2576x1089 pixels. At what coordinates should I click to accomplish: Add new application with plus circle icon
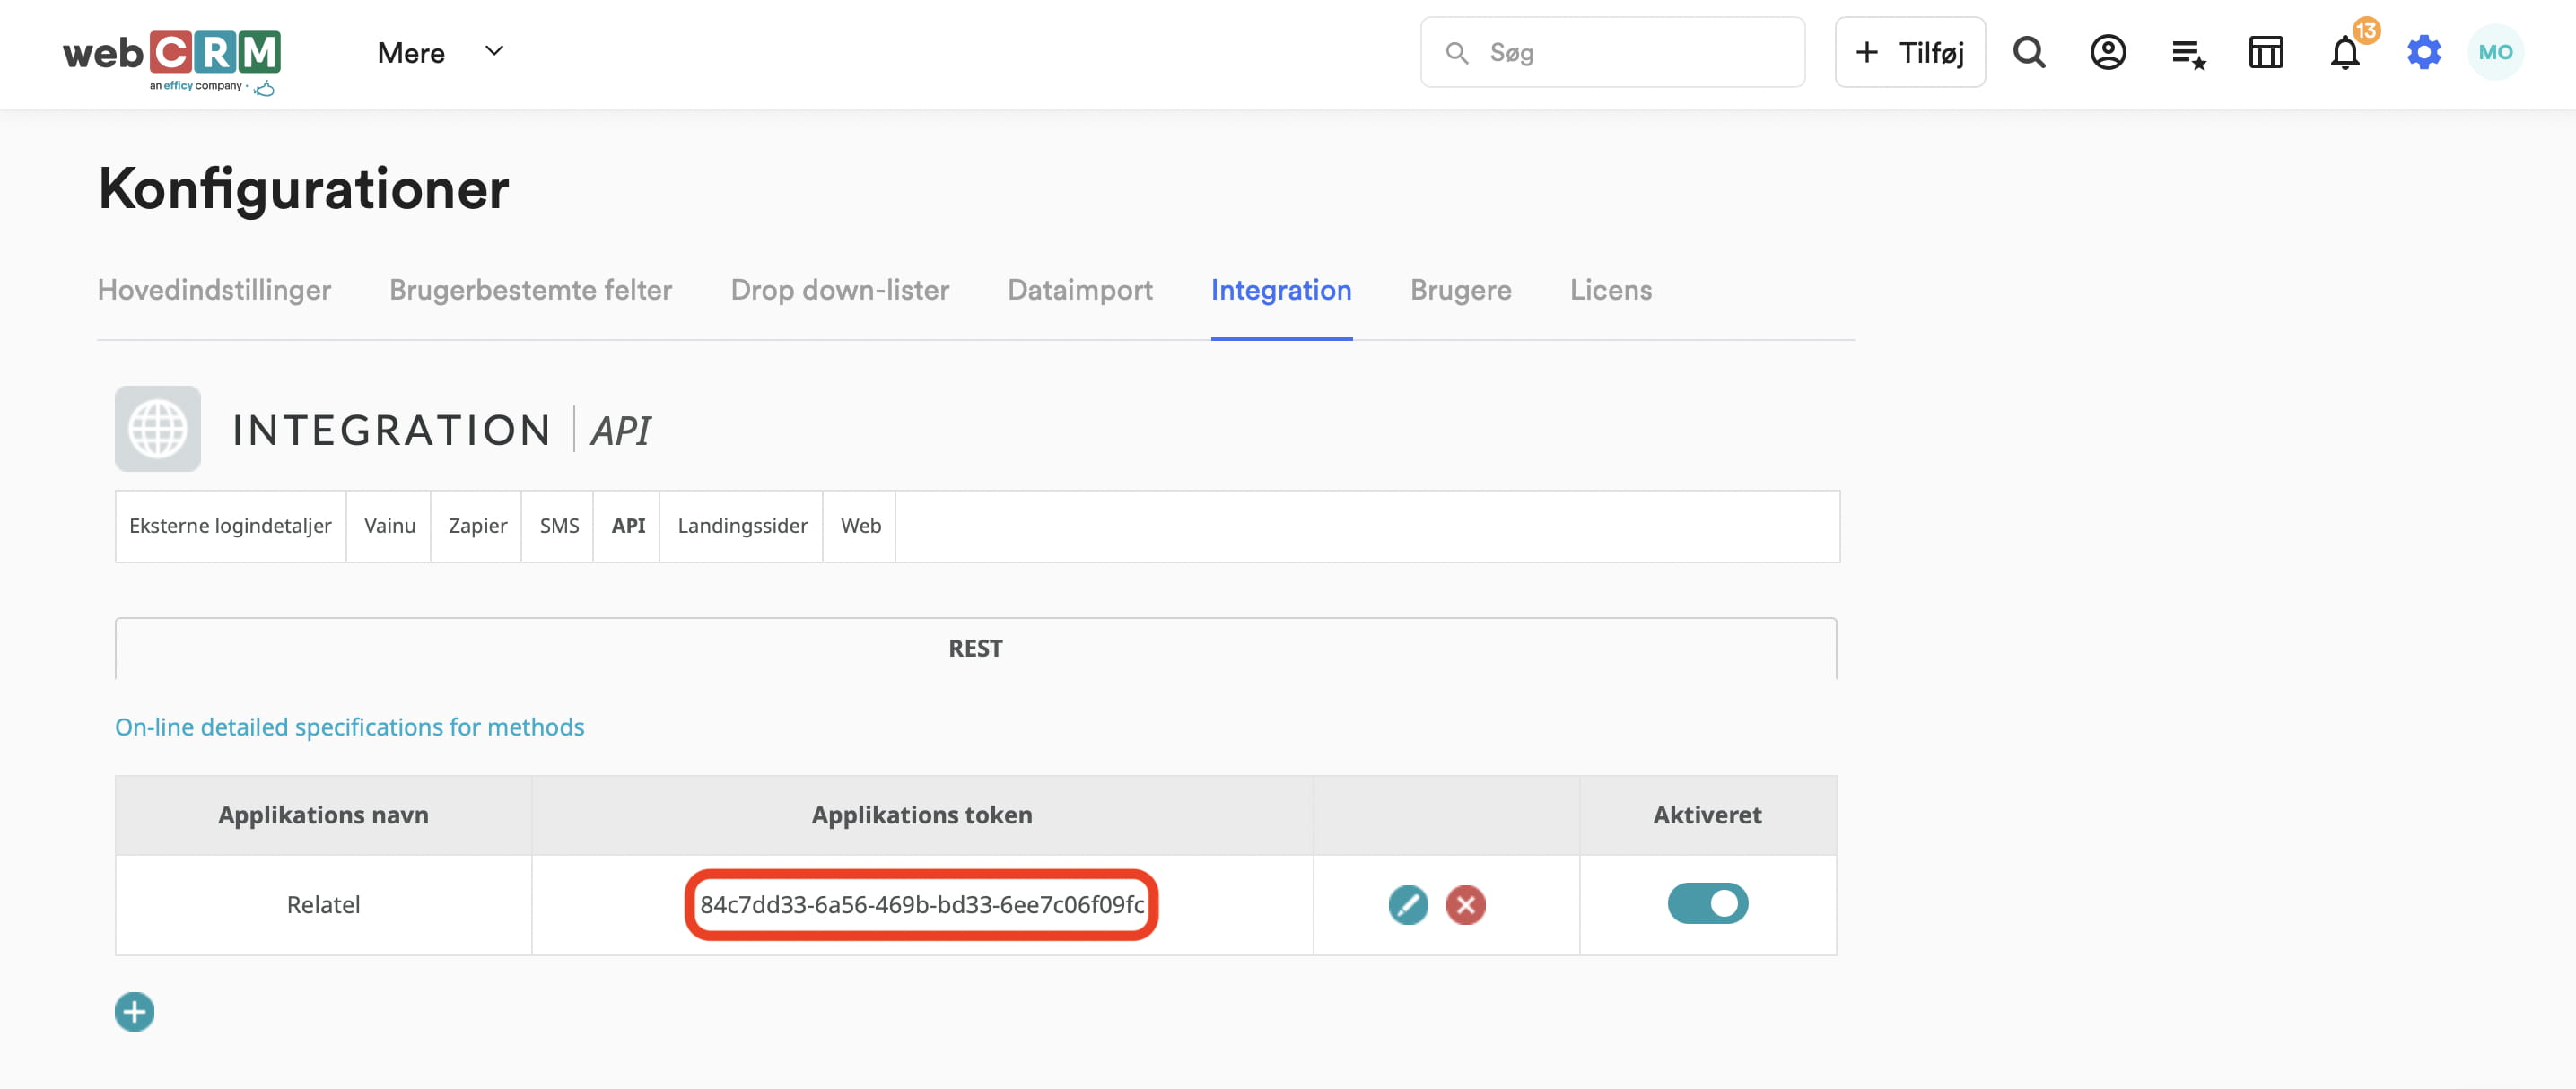point(134,1012)
